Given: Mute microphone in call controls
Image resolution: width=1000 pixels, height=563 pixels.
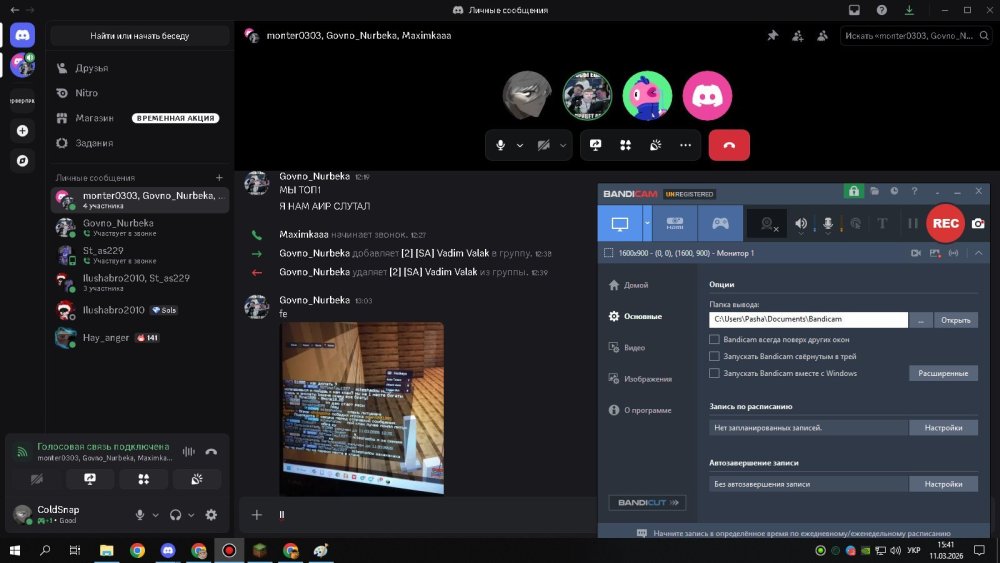Looking at the screenshot, I should (501, 145).
